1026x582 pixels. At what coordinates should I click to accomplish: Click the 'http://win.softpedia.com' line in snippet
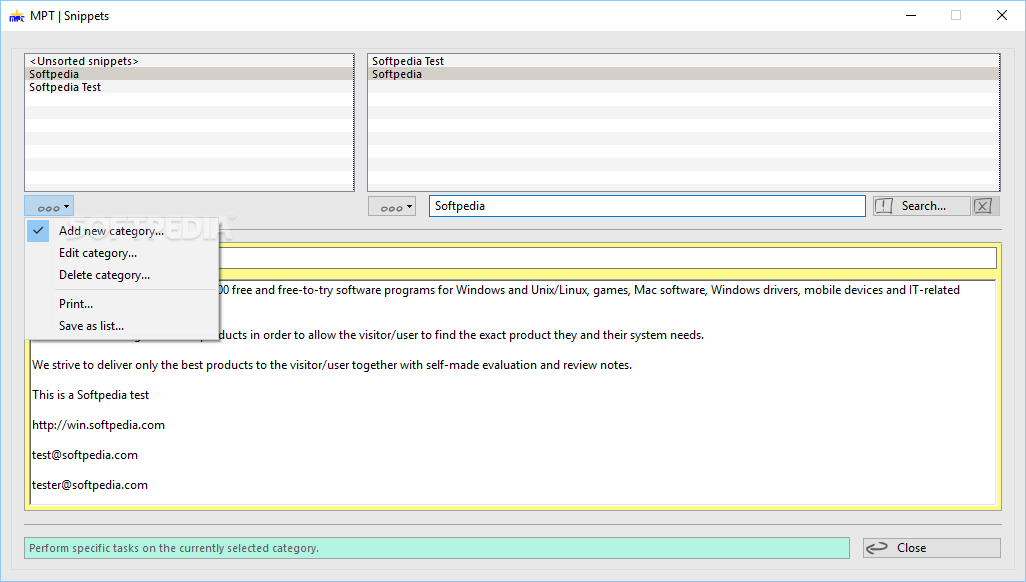coord(98,426)
